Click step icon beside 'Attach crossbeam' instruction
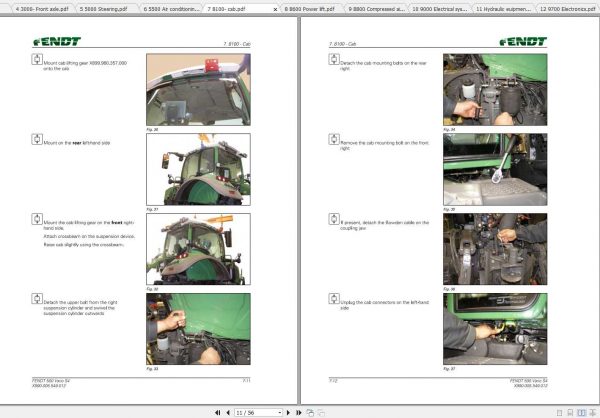The width and height of the screenshot is (600, 418). point(37,219)
